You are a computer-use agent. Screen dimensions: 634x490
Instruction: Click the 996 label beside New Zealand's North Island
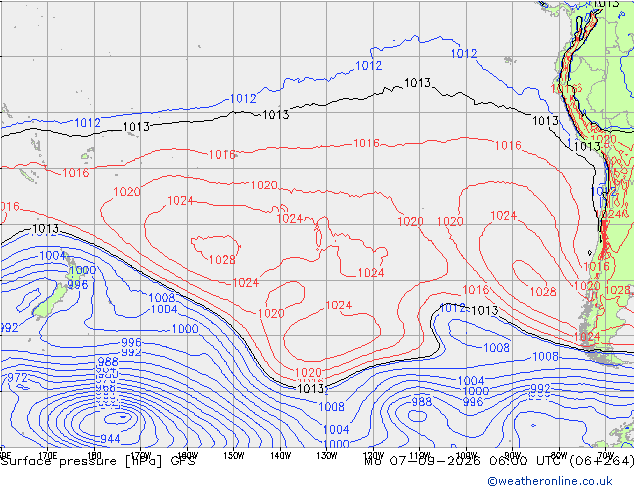pyautogui.click(x=78, y=285)
